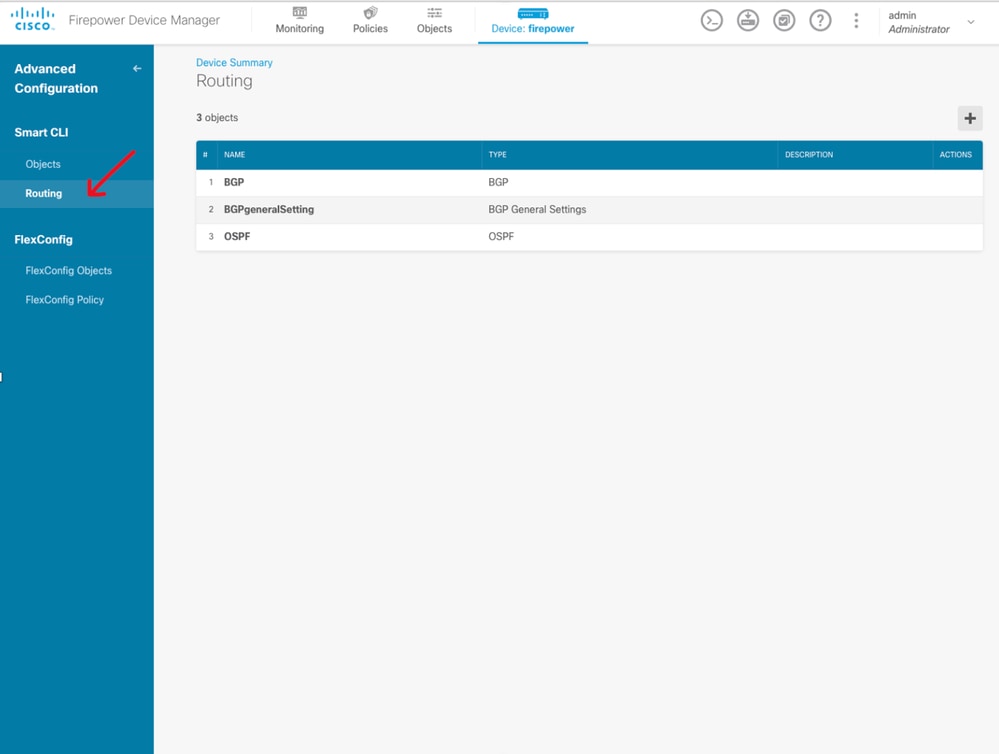999x754 pixels.
Task: Click the Advanced Configuration heading
Action: coord(56,78)
